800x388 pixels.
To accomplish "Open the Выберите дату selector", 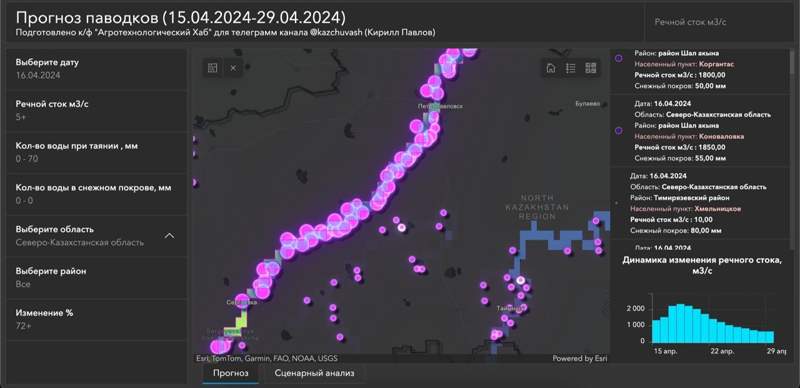I will coord(97,69).
